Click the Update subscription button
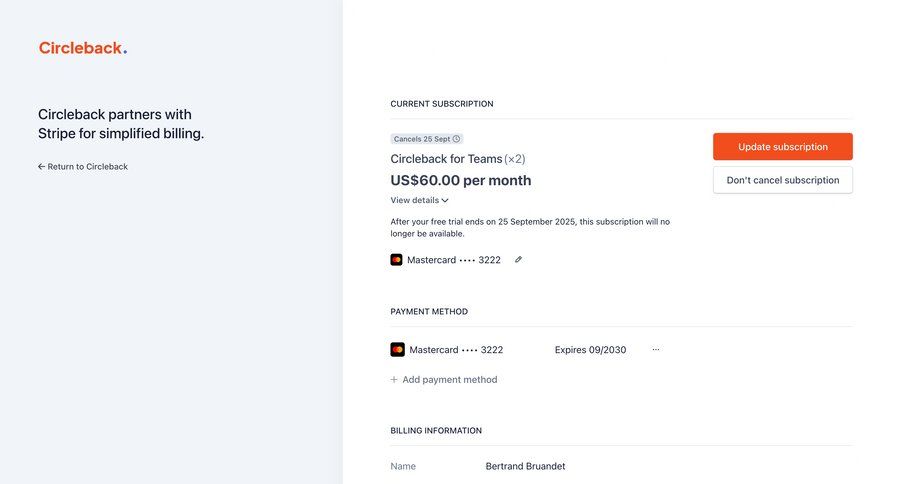 (782, 147)
